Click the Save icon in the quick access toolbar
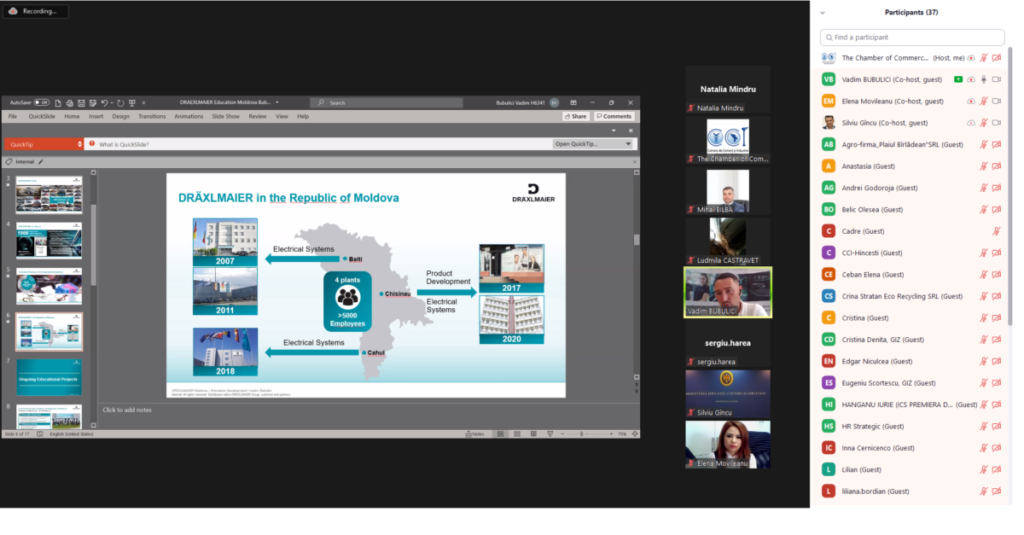Image resolution: width=1024 pixels, height=535 pixels. coord(81,103)
